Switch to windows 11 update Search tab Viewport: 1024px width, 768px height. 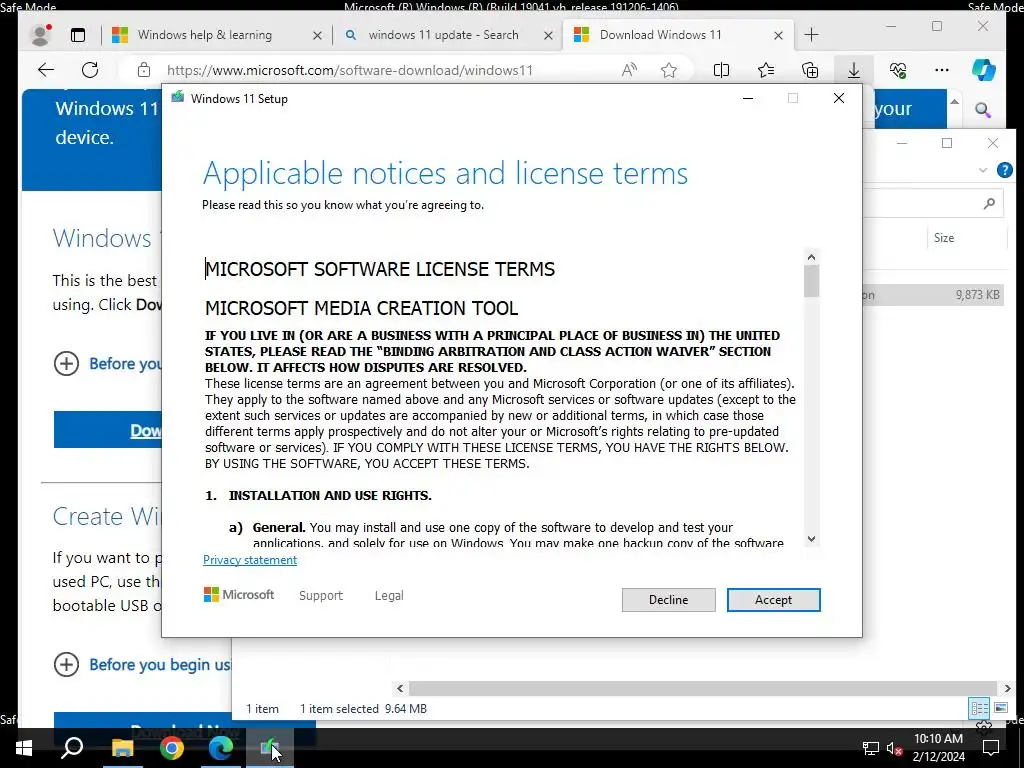443,35
